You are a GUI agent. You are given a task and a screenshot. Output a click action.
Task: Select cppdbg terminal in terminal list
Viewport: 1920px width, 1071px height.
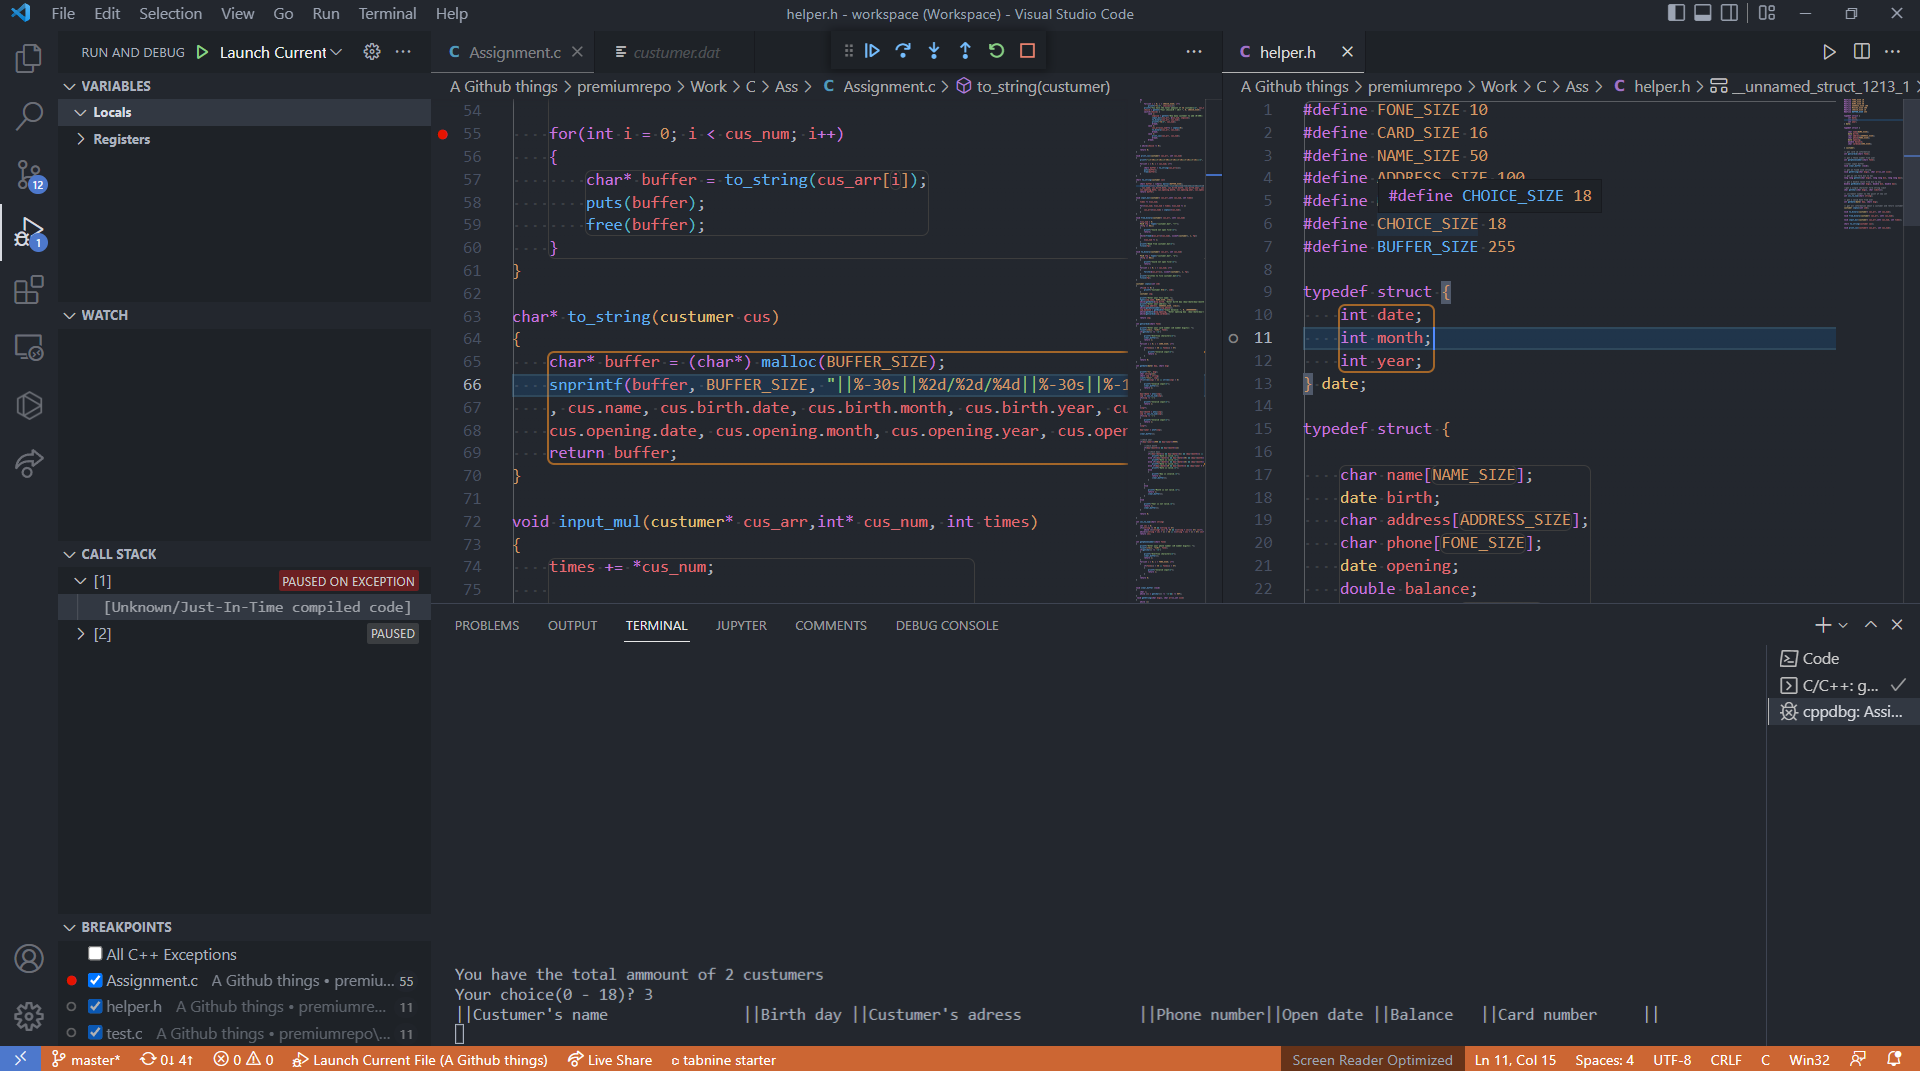[1843, 712]
